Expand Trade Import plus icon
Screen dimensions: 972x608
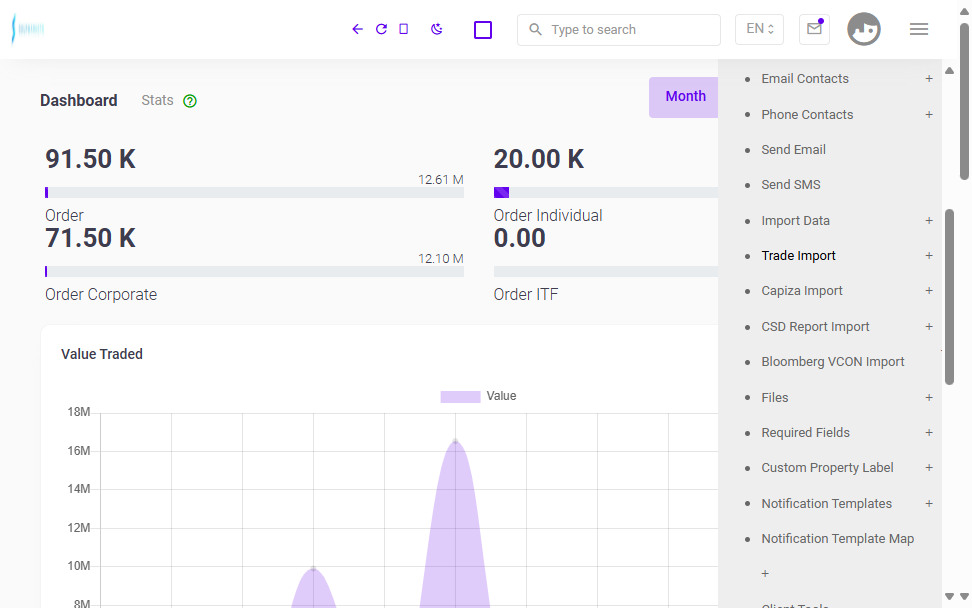(929, 255)
